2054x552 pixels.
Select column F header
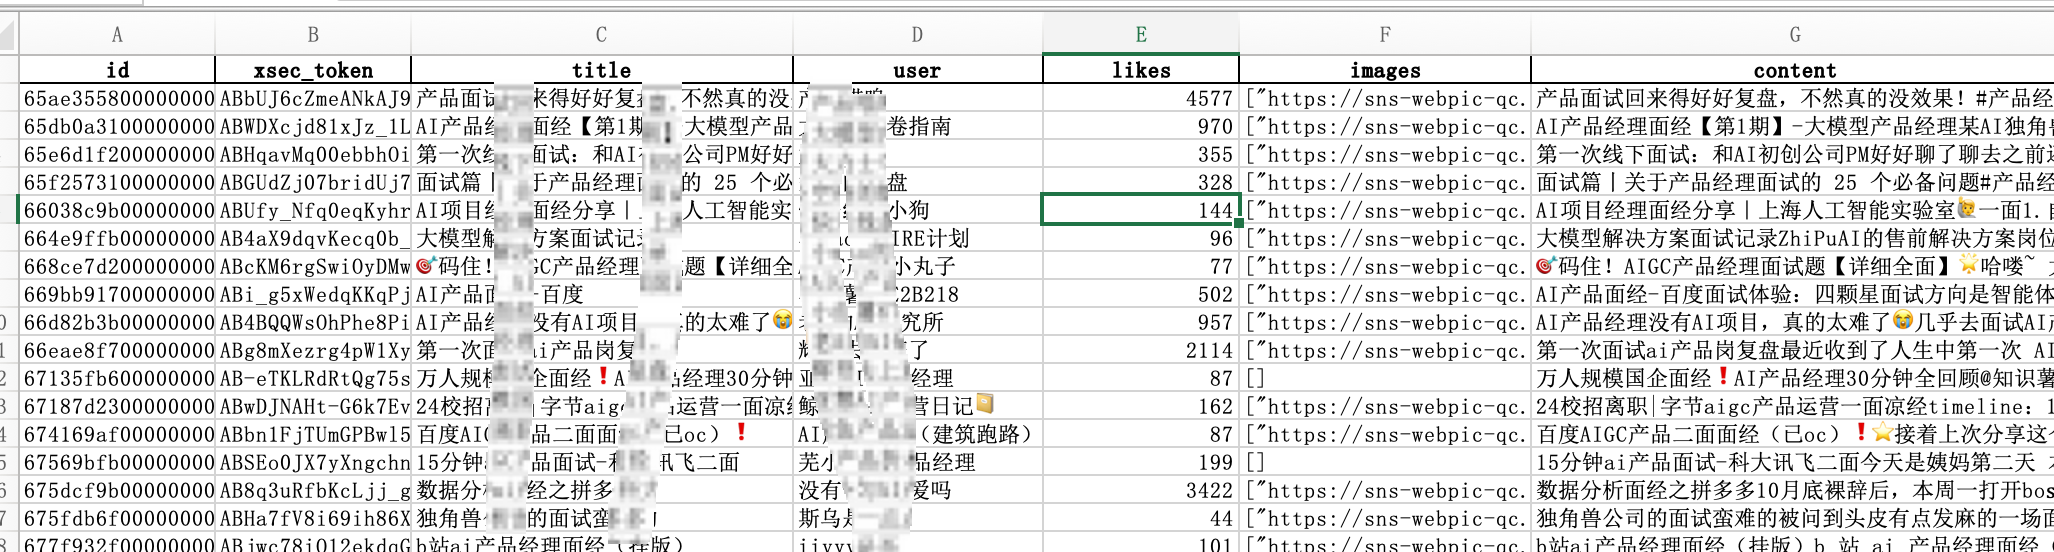[1385, 35]
